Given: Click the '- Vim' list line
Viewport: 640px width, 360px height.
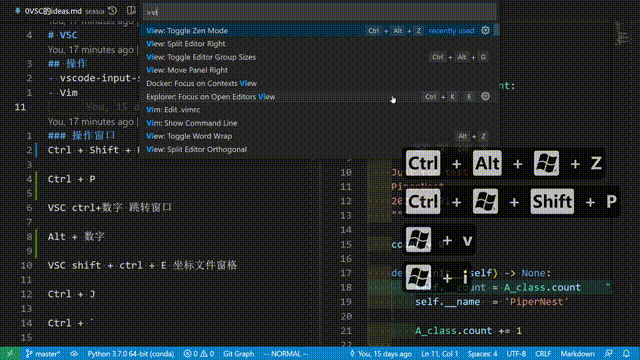Looking at the screenshot, I should click(63, 93).
